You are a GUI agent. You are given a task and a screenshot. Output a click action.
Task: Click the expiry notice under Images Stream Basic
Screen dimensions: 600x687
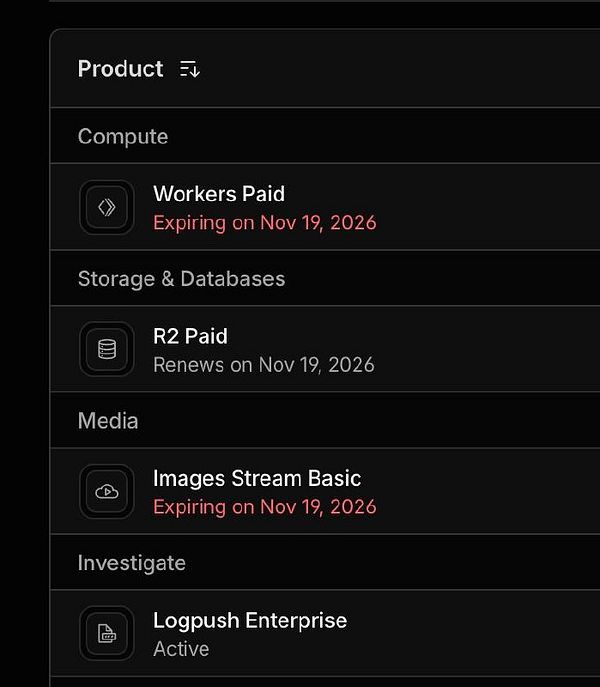tap(265, 507)
